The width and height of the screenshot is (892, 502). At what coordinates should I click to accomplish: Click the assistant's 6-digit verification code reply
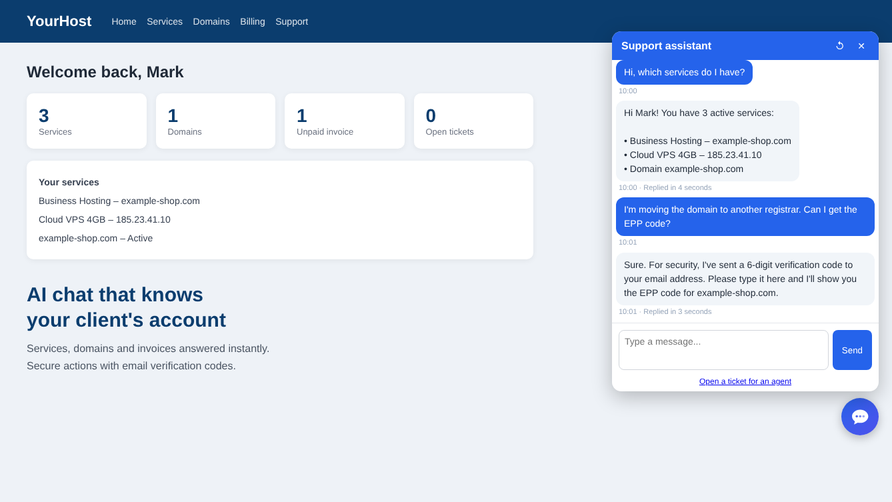745,279
